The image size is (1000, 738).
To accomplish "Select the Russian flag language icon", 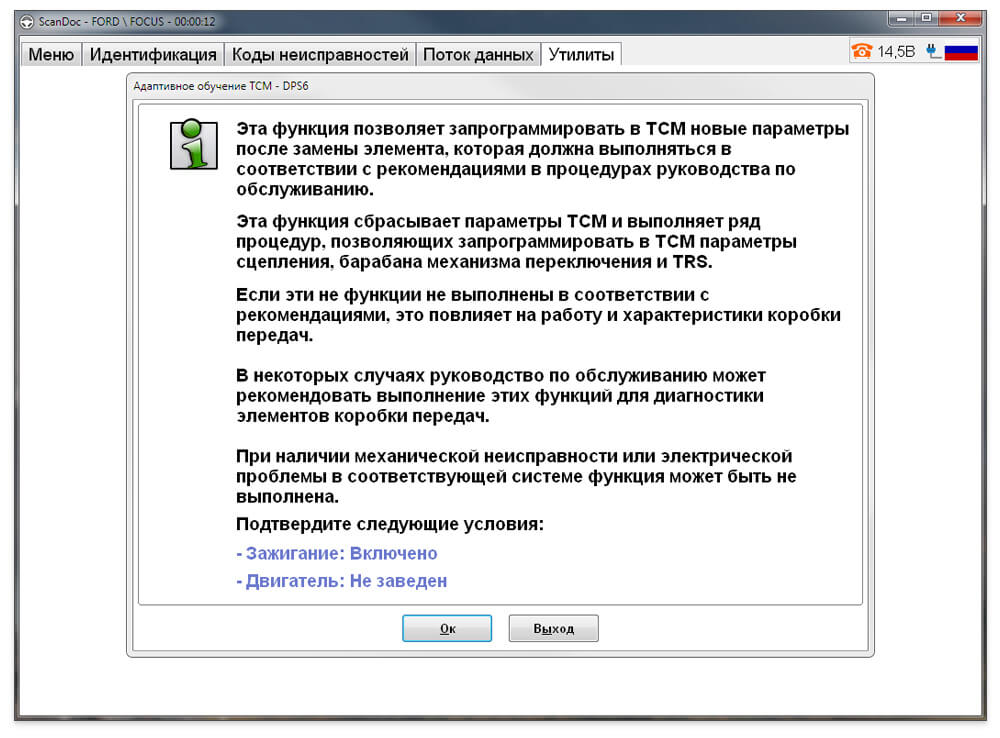I will (961, 52).
